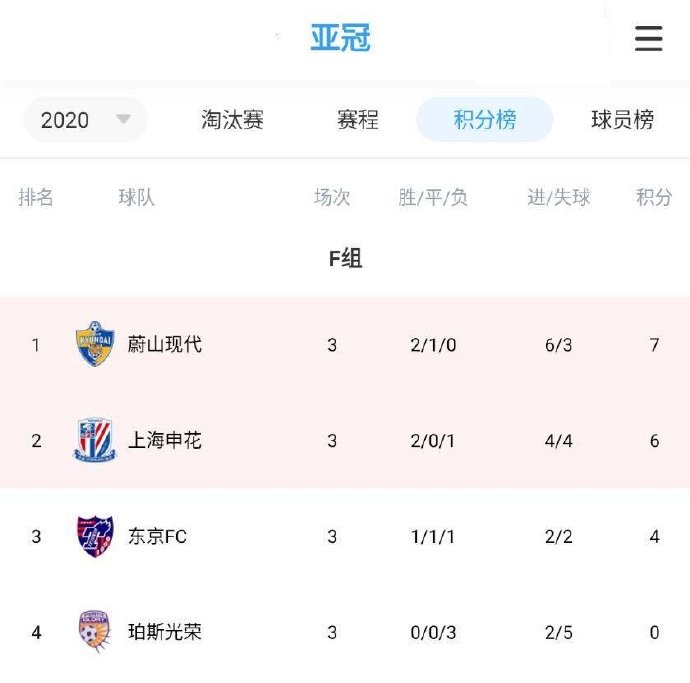This screenshot has height=683, width=690.
Task: Switch to the 淘汰赛 tab
Action: pos(232,120)
